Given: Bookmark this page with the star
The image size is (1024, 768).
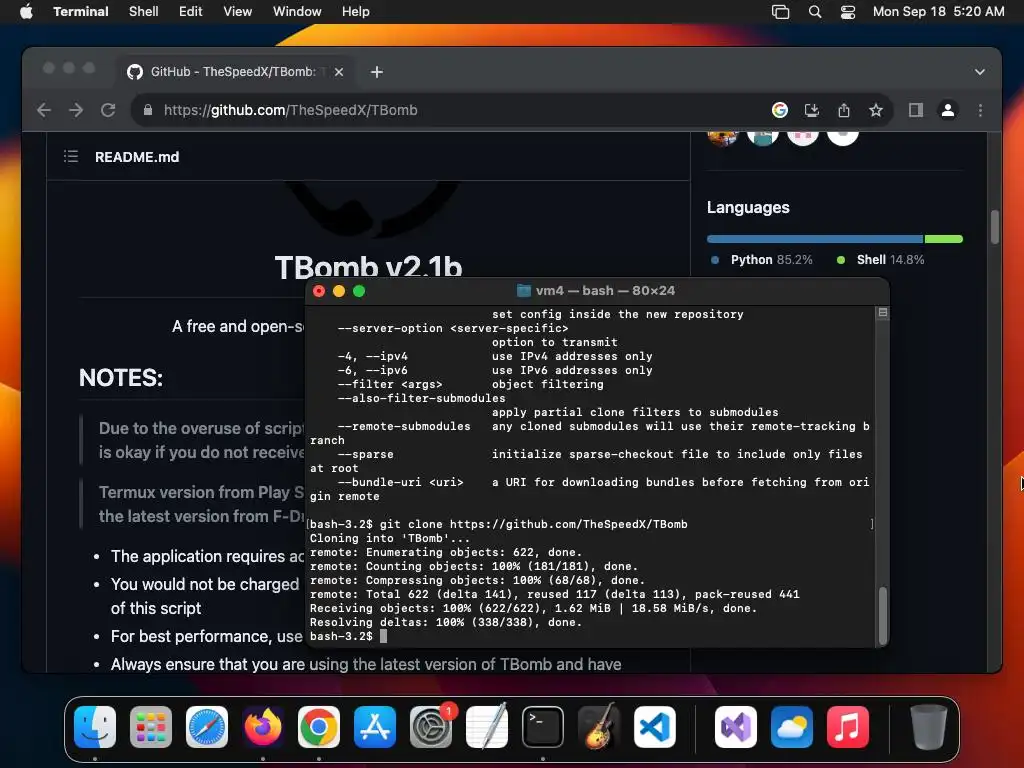Looking at the screenshot, I should click(x=876, y=110).
